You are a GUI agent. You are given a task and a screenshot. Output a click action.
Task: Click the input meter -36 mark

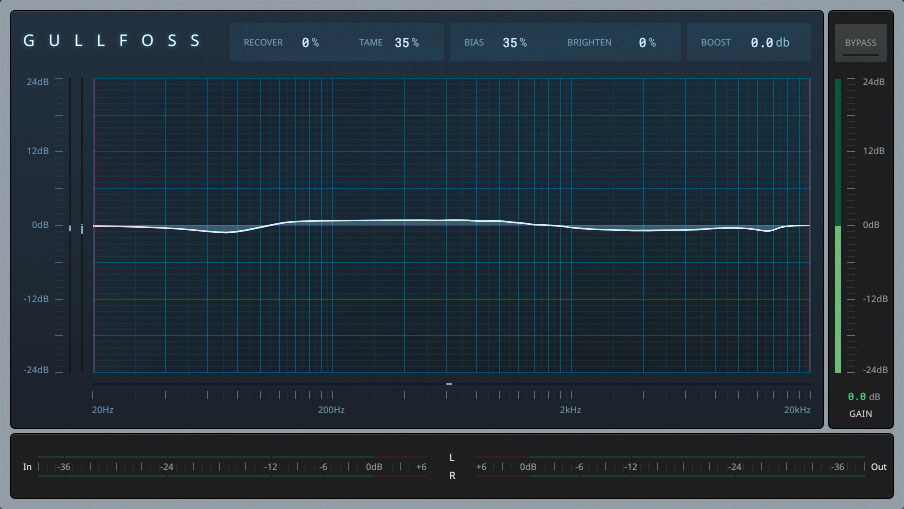click(x=63, y=467)
